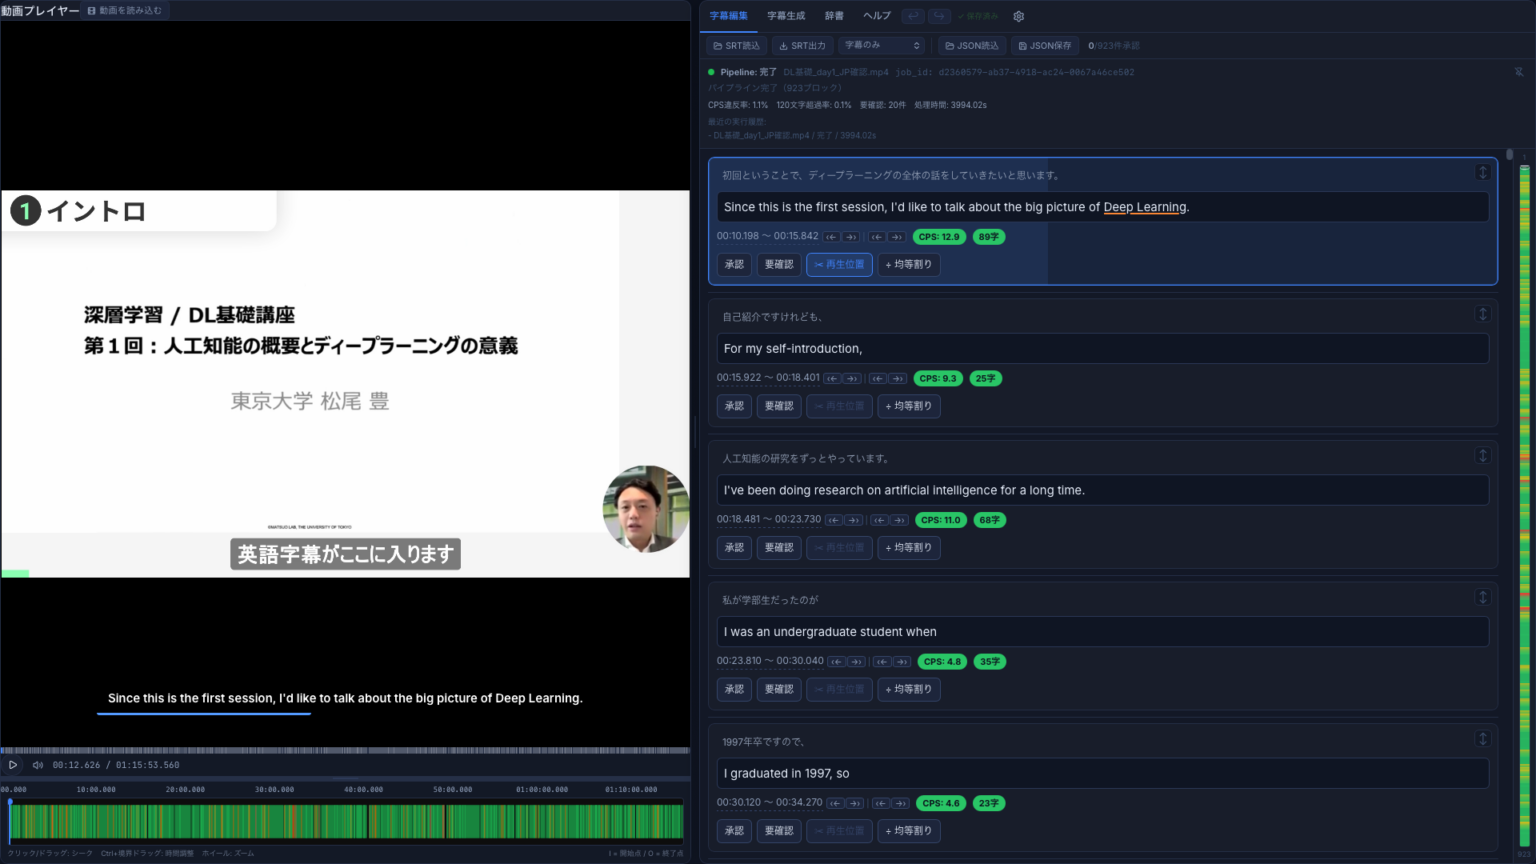Nudge start later for 'I was an undergraduate' subtitle
1536x864 pixels.
pos(856,662)
